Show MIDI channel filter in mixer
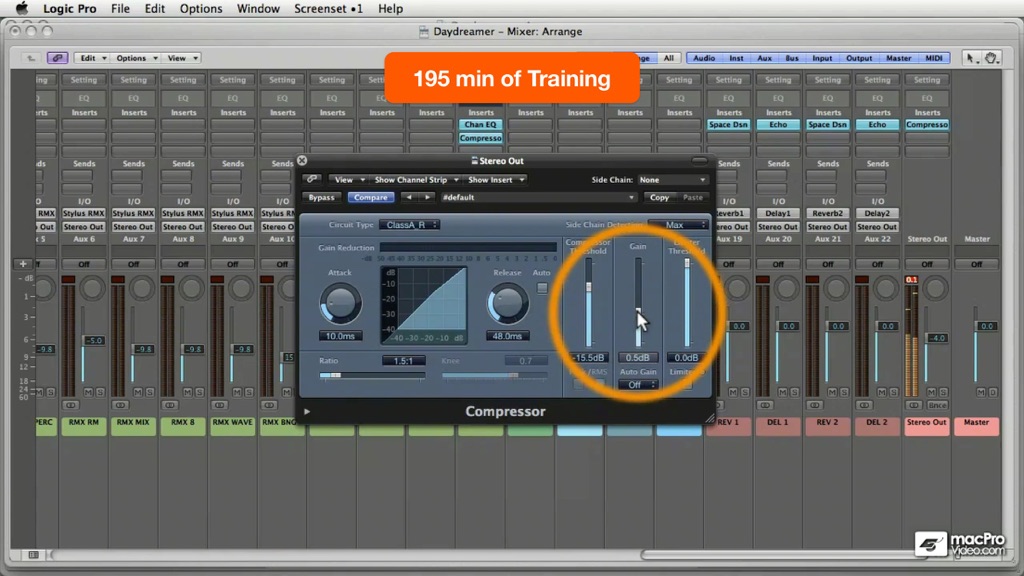The height and width of the screenshot is (576, 1024). 934,58
